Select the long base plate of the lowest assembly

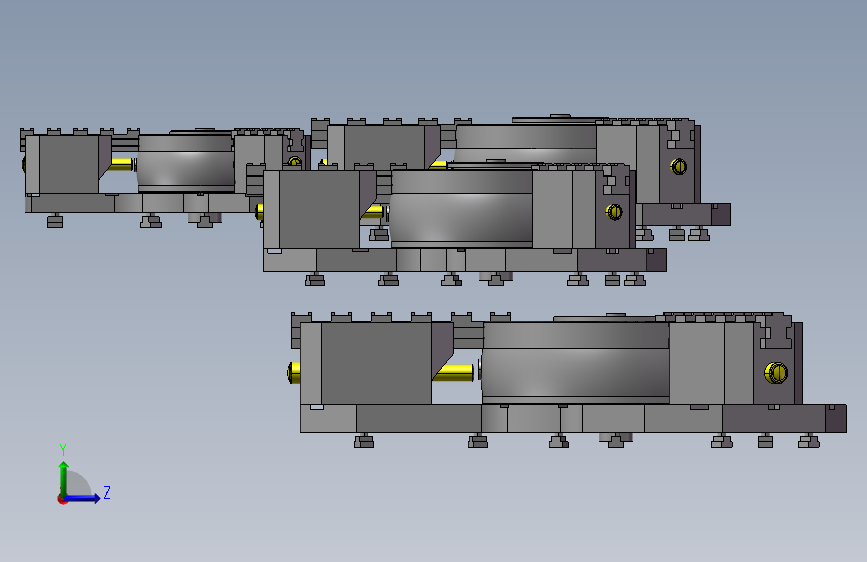pos(573,418)
